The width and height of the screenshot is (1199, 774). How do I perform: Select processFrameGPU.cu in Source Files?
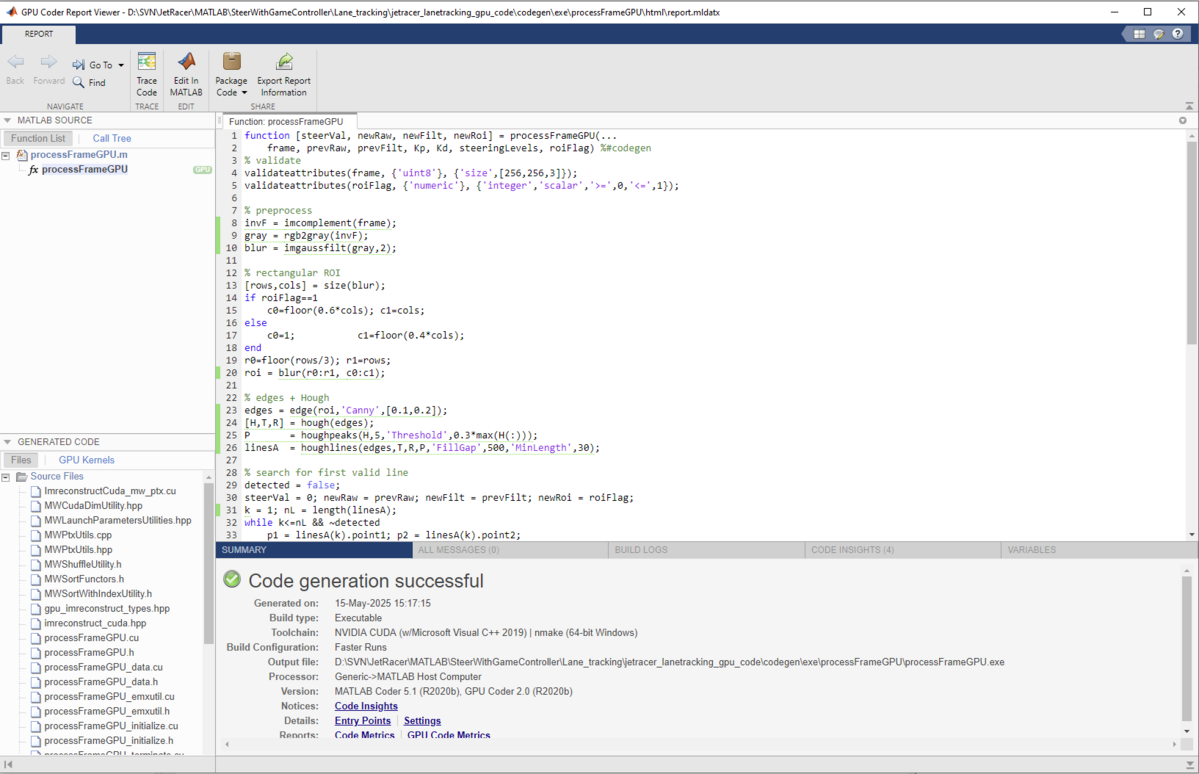click(91, 638)
